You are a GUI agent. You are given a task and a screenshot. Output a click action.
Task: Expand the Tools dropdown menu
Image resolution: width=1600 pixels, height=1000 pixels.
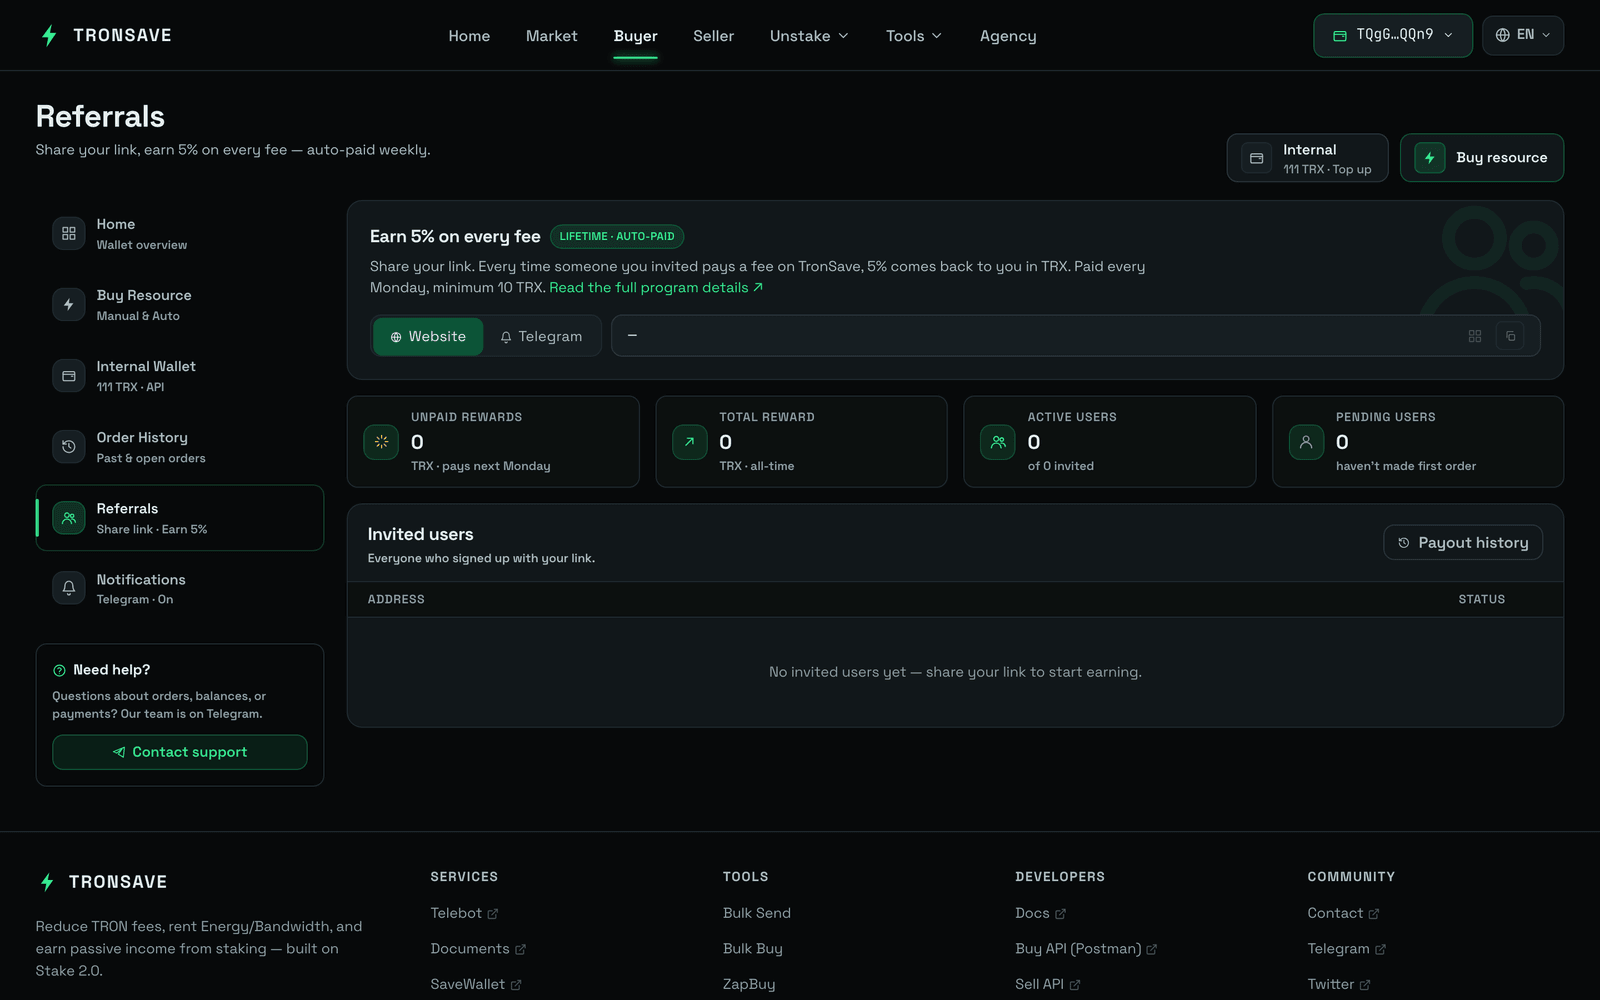[914, 36]
